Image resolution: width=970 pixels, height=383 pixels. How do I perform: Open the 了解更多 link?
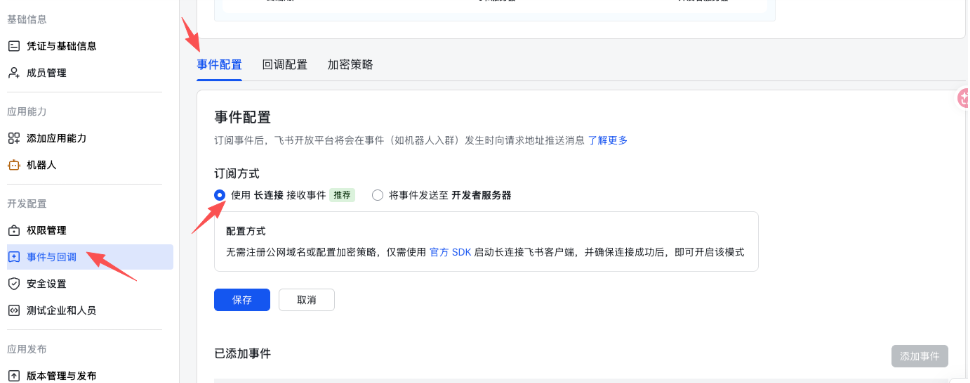click(607, 140)
